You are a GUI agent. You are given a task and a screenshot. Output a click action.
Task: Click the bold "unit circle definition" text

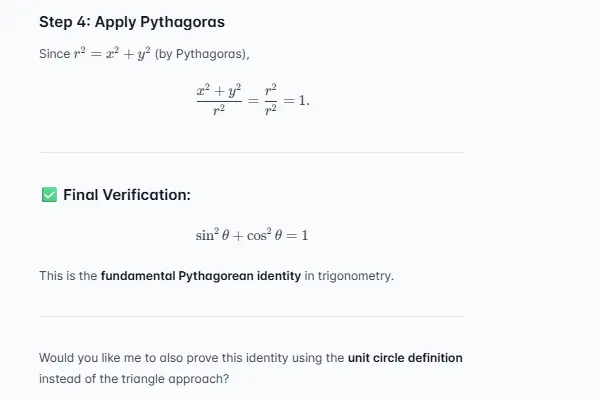click(x=405, y=357)
